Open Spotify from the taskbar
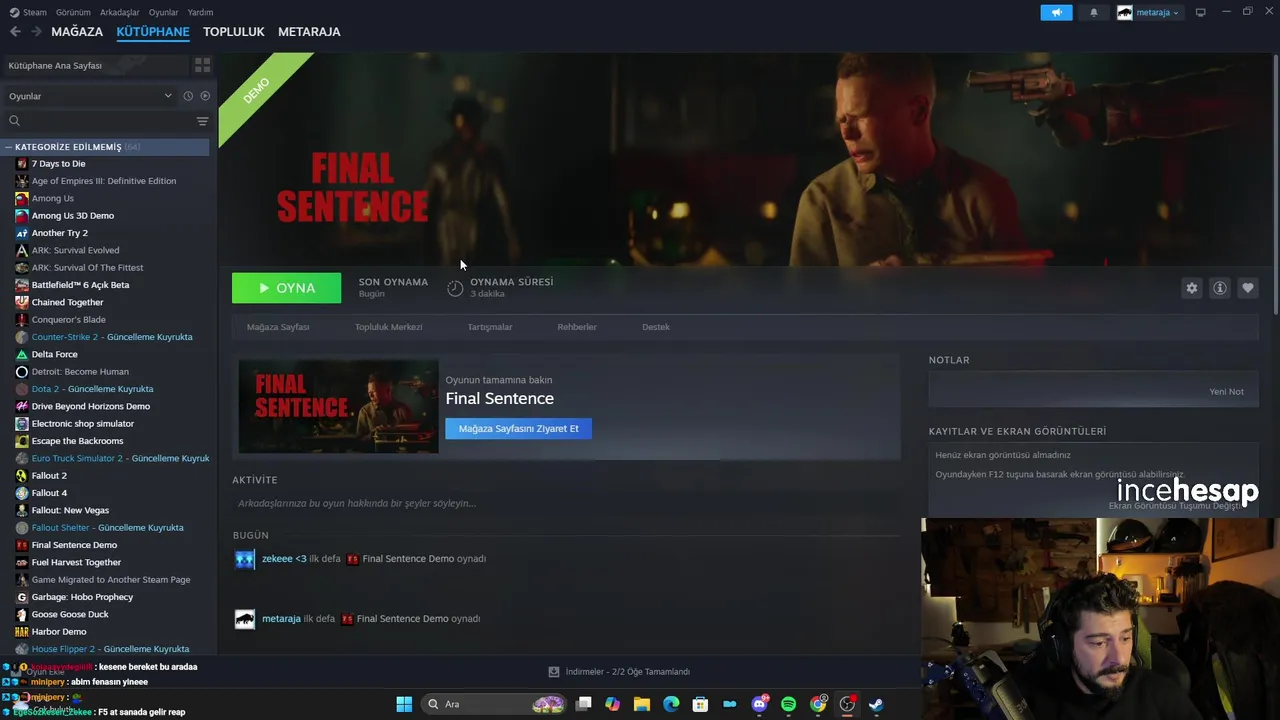The width and height of the screenshot is (1280, 720). tap(788, 704)
